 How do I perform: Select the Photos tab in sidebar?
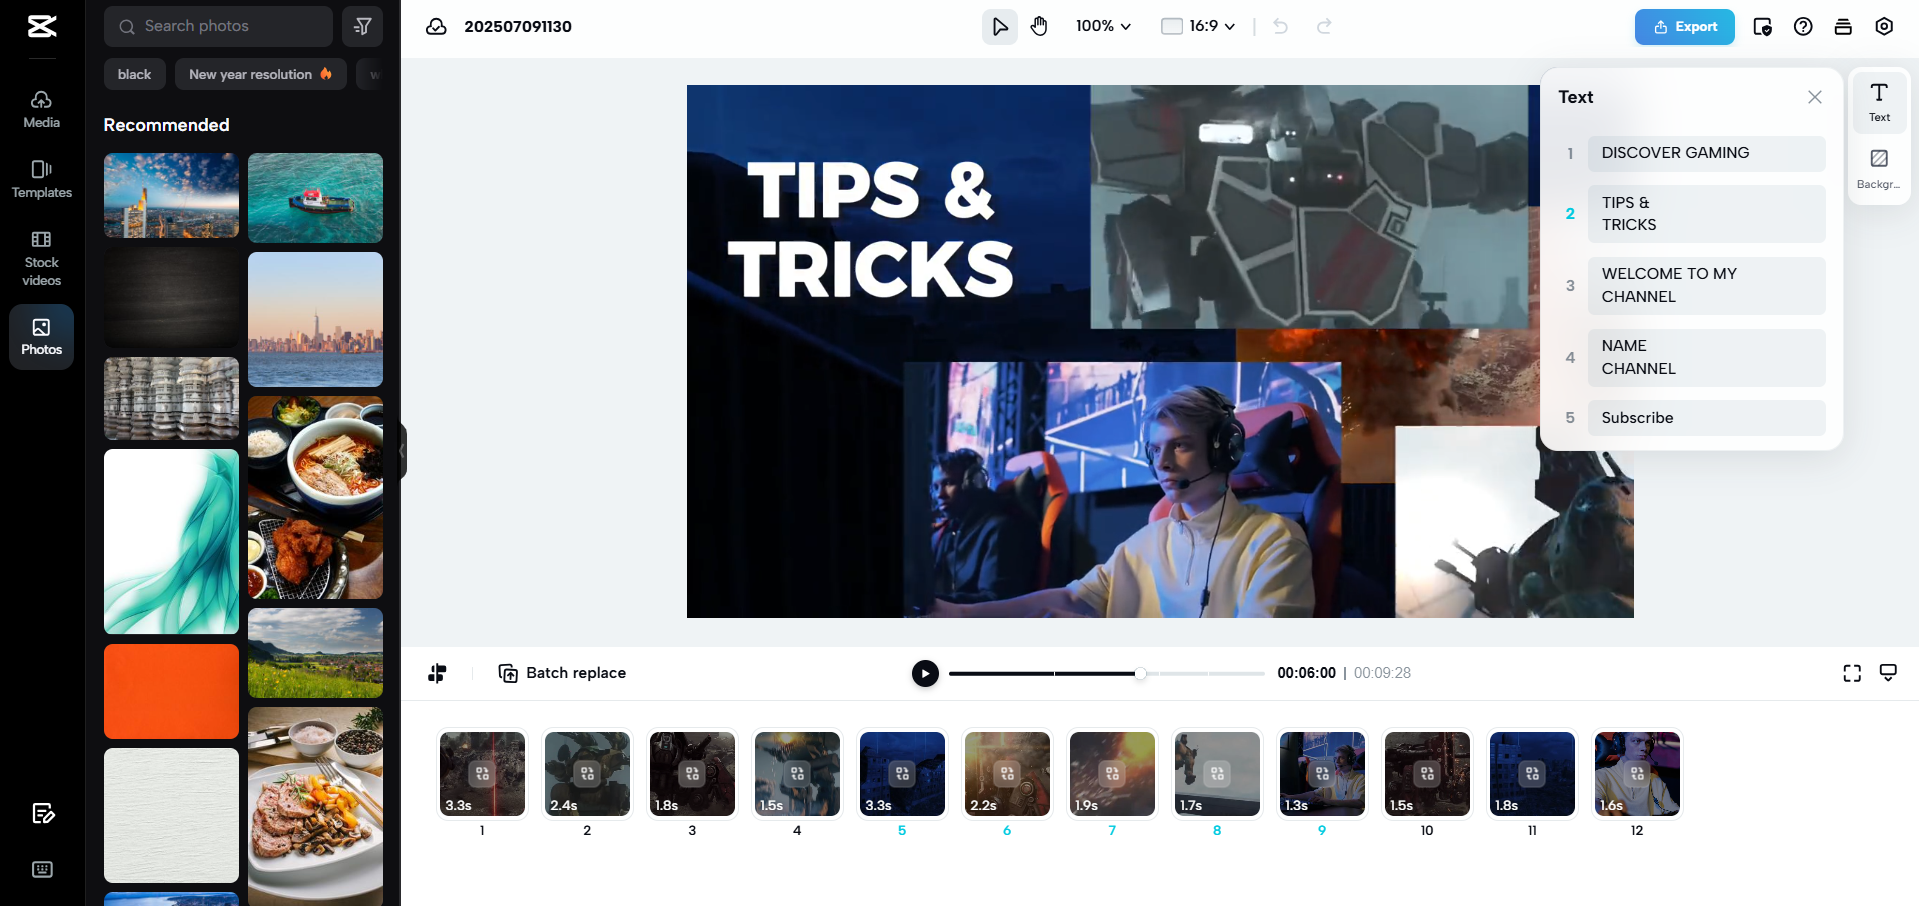click(41, 337)
